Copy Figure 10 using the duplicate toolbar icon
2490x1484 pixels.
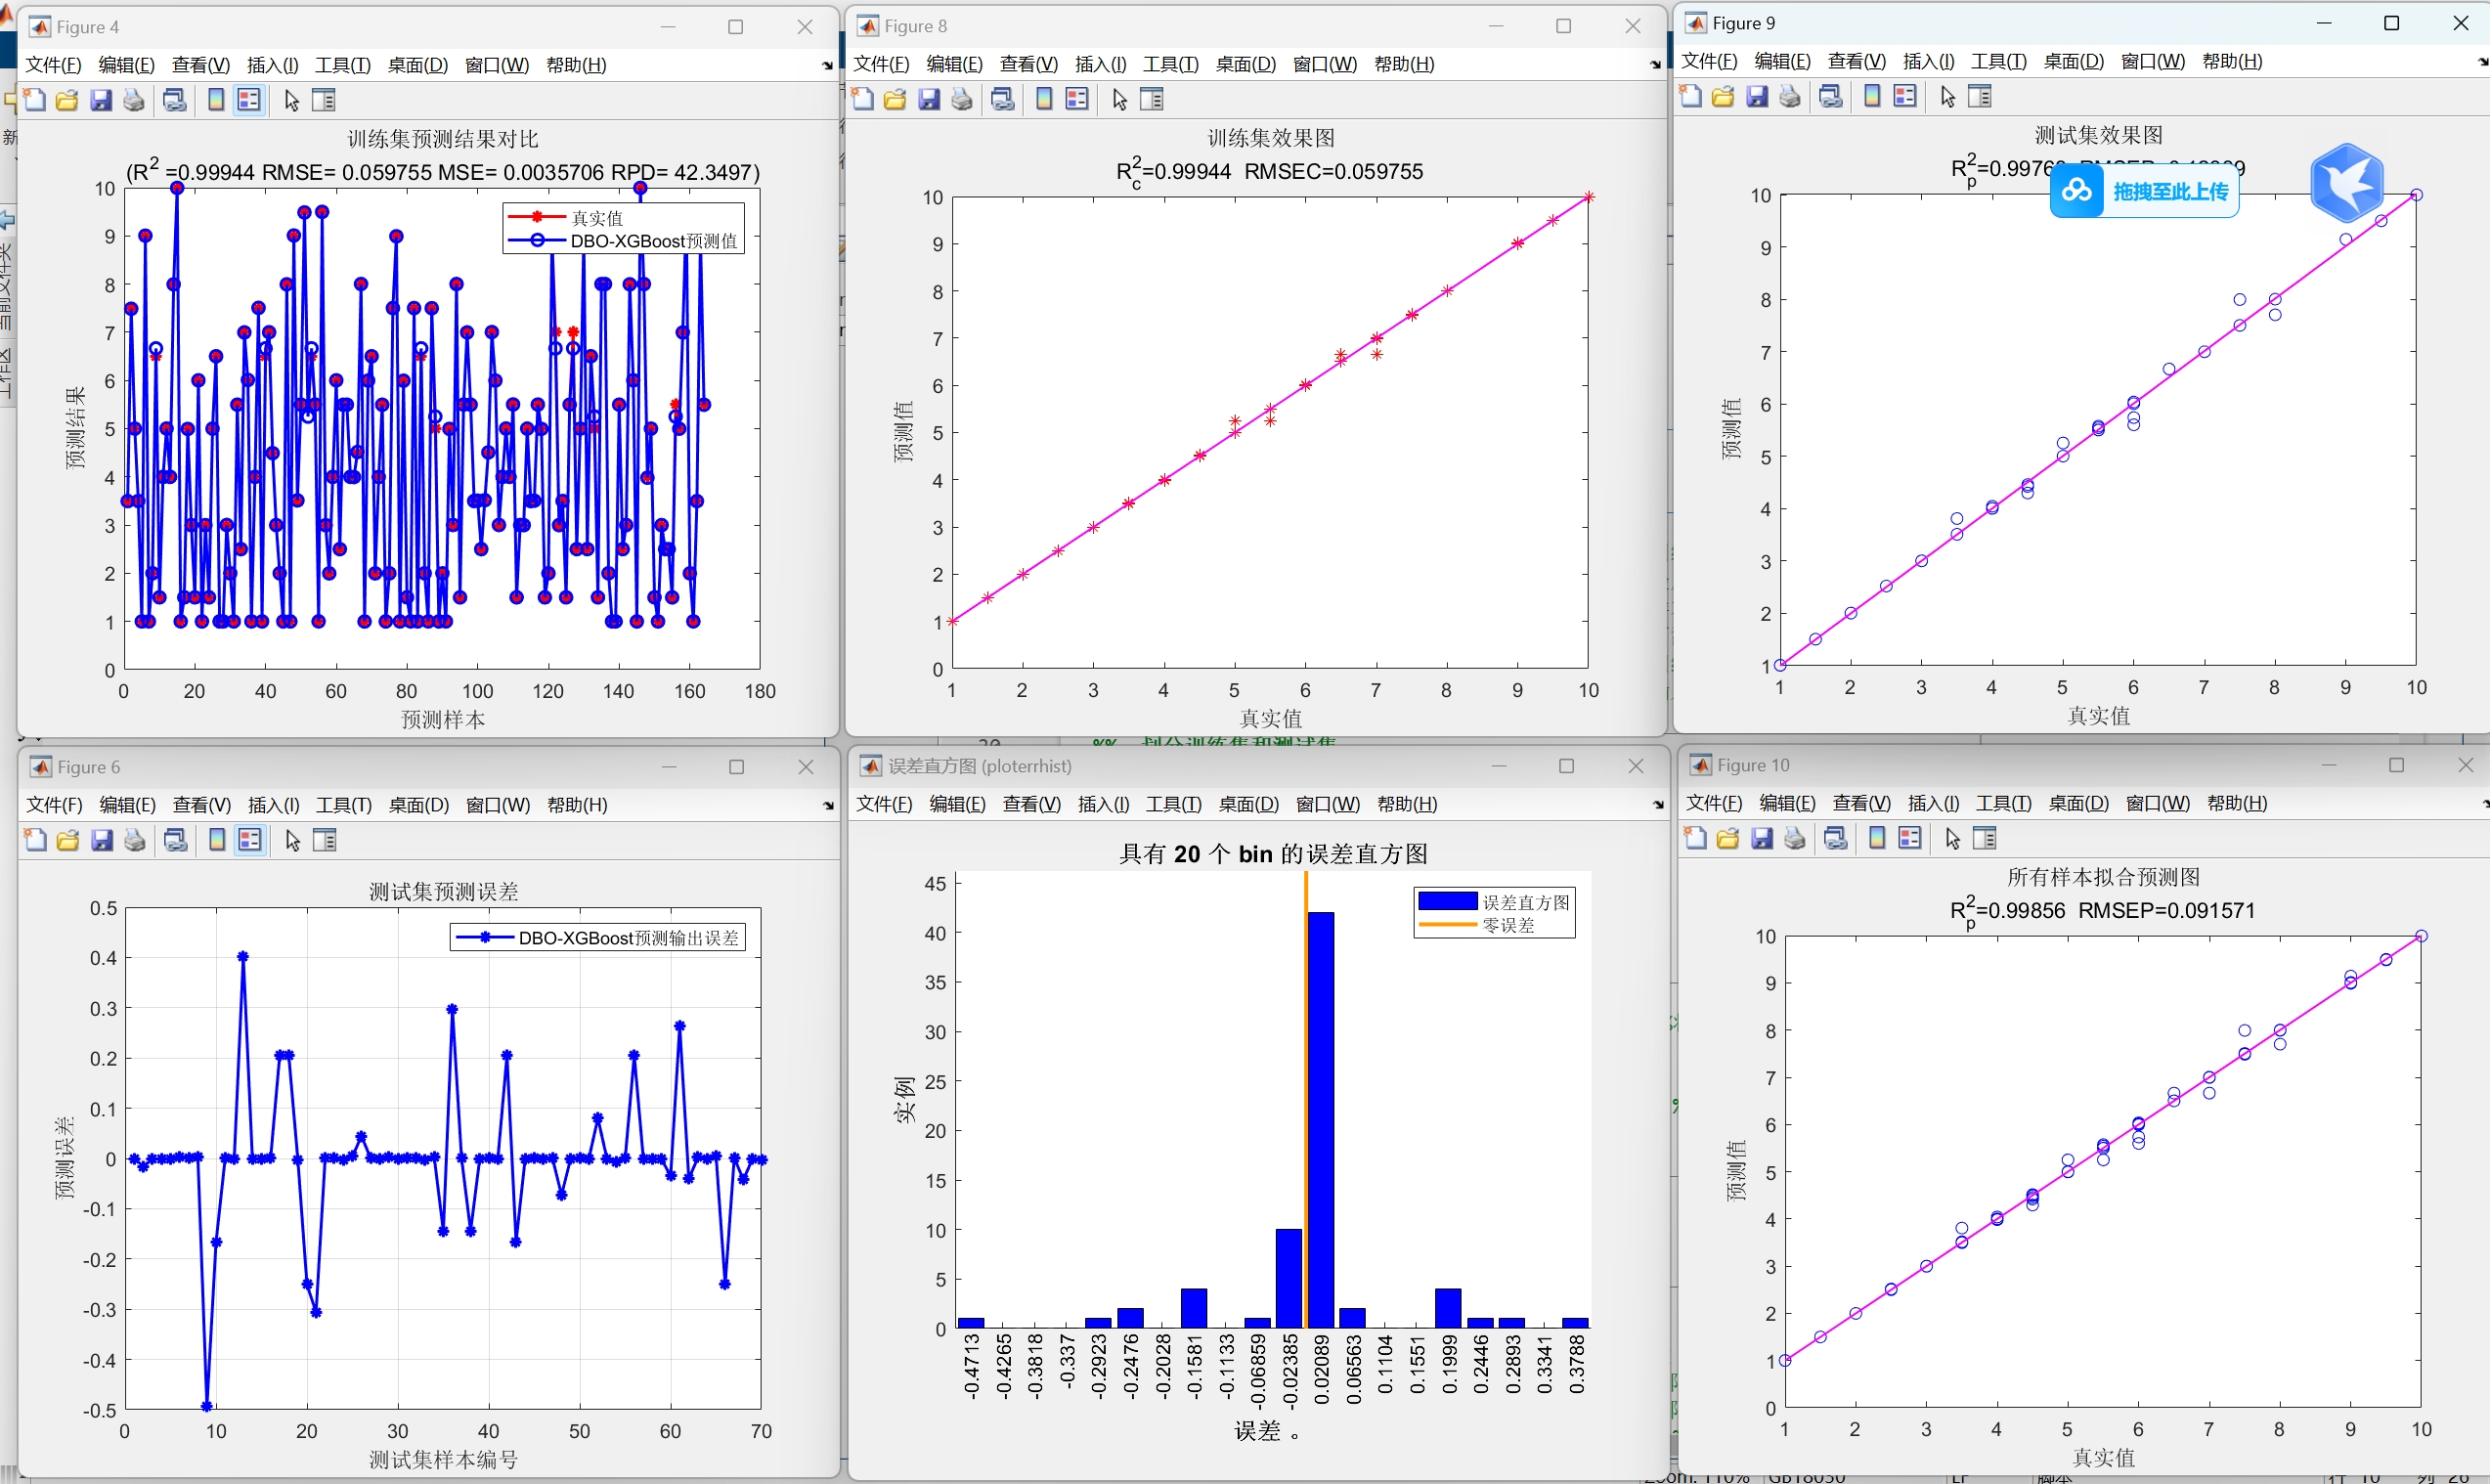point(1834,838)
